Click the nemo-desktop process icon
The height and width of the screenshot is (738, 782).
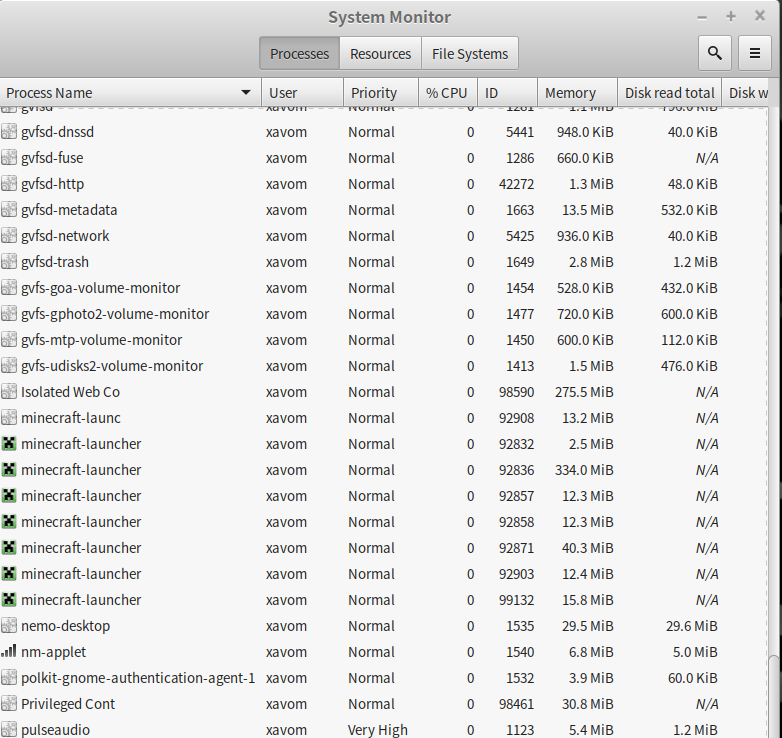[x=9, y=626]
